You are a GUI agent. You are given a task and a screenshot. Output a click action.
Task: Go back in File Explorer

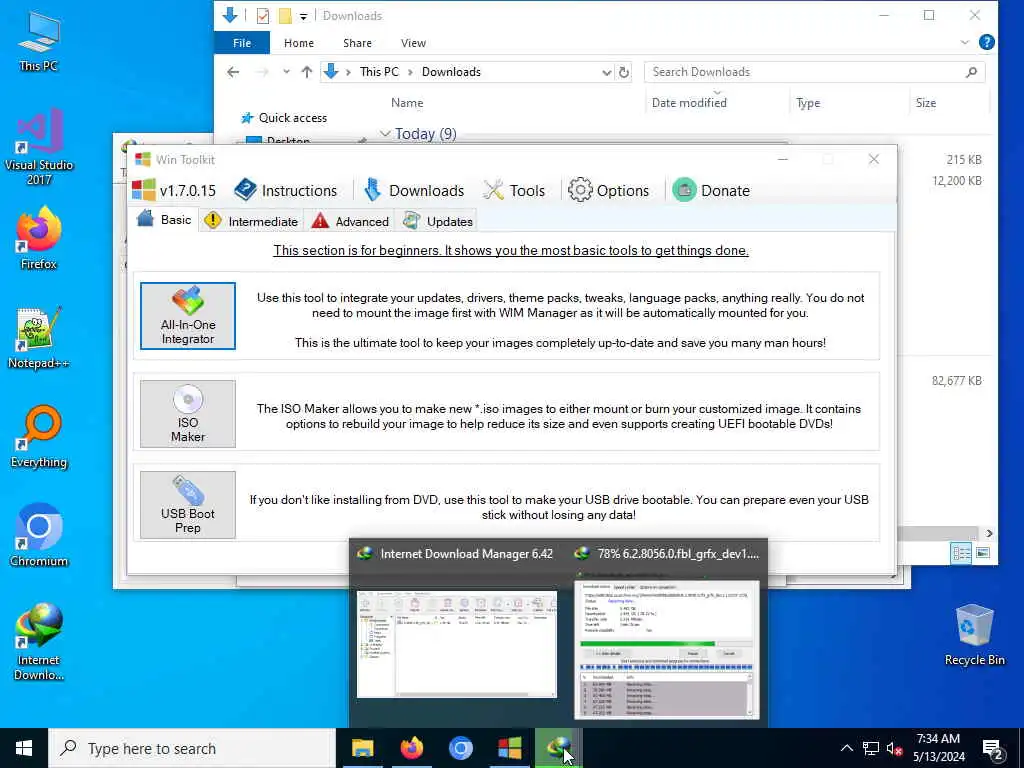click(x=233, y=72)
